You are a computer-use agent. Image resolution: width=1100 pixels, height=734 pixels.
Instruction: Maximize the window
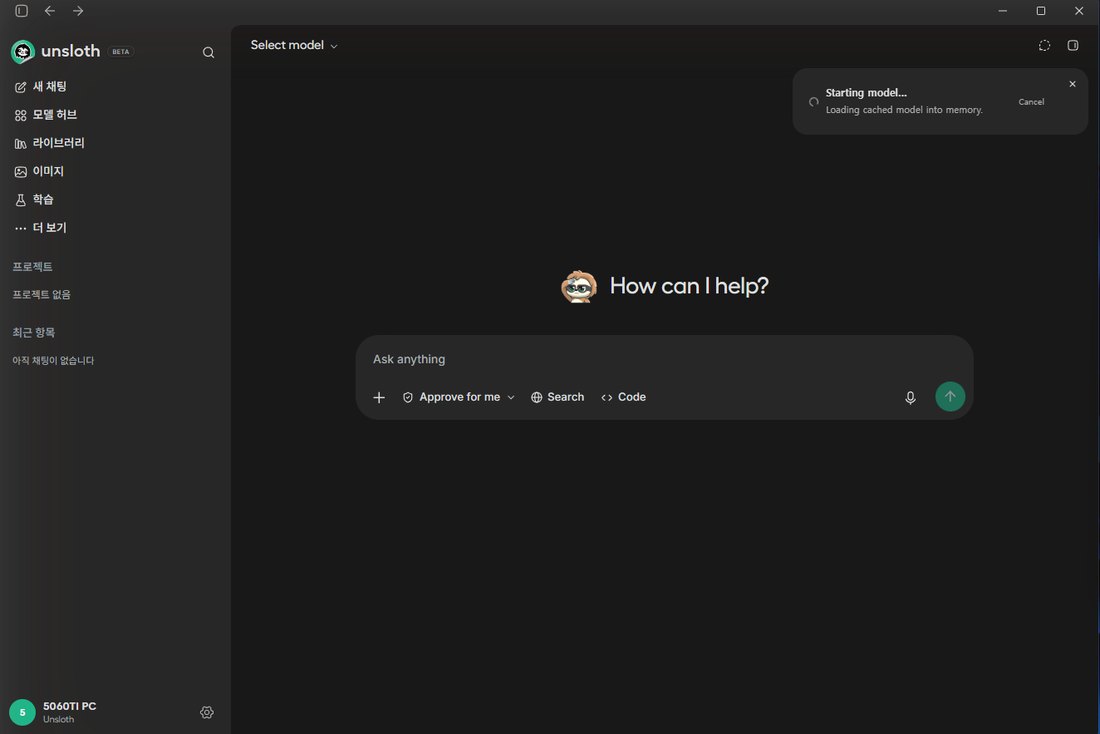click(x=1041, y=11)
